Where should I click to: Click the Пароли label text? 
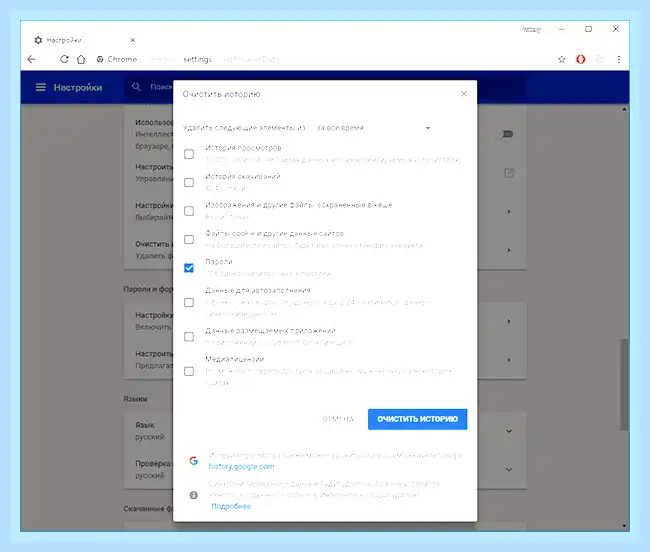click(x=219, y=262)
